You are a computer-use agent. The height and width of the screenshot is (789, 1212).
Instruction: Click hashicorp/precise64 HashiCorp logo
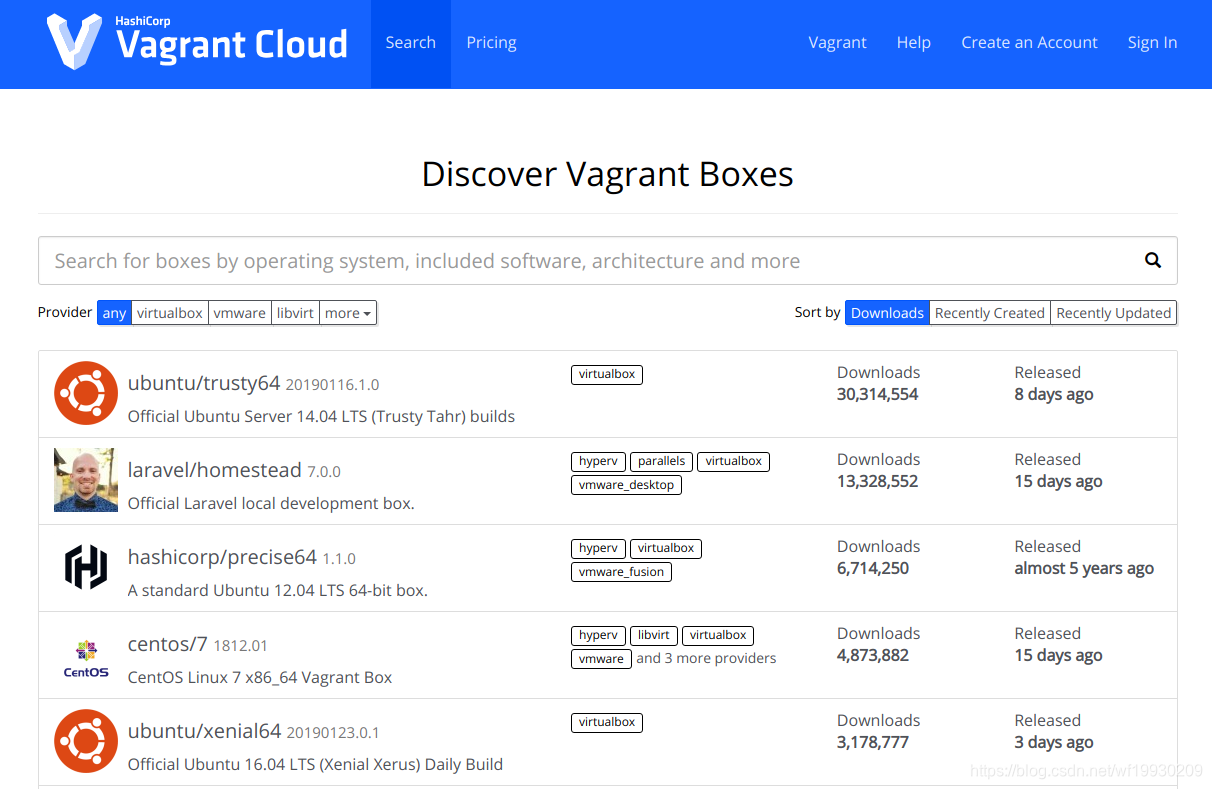point(86,567)
